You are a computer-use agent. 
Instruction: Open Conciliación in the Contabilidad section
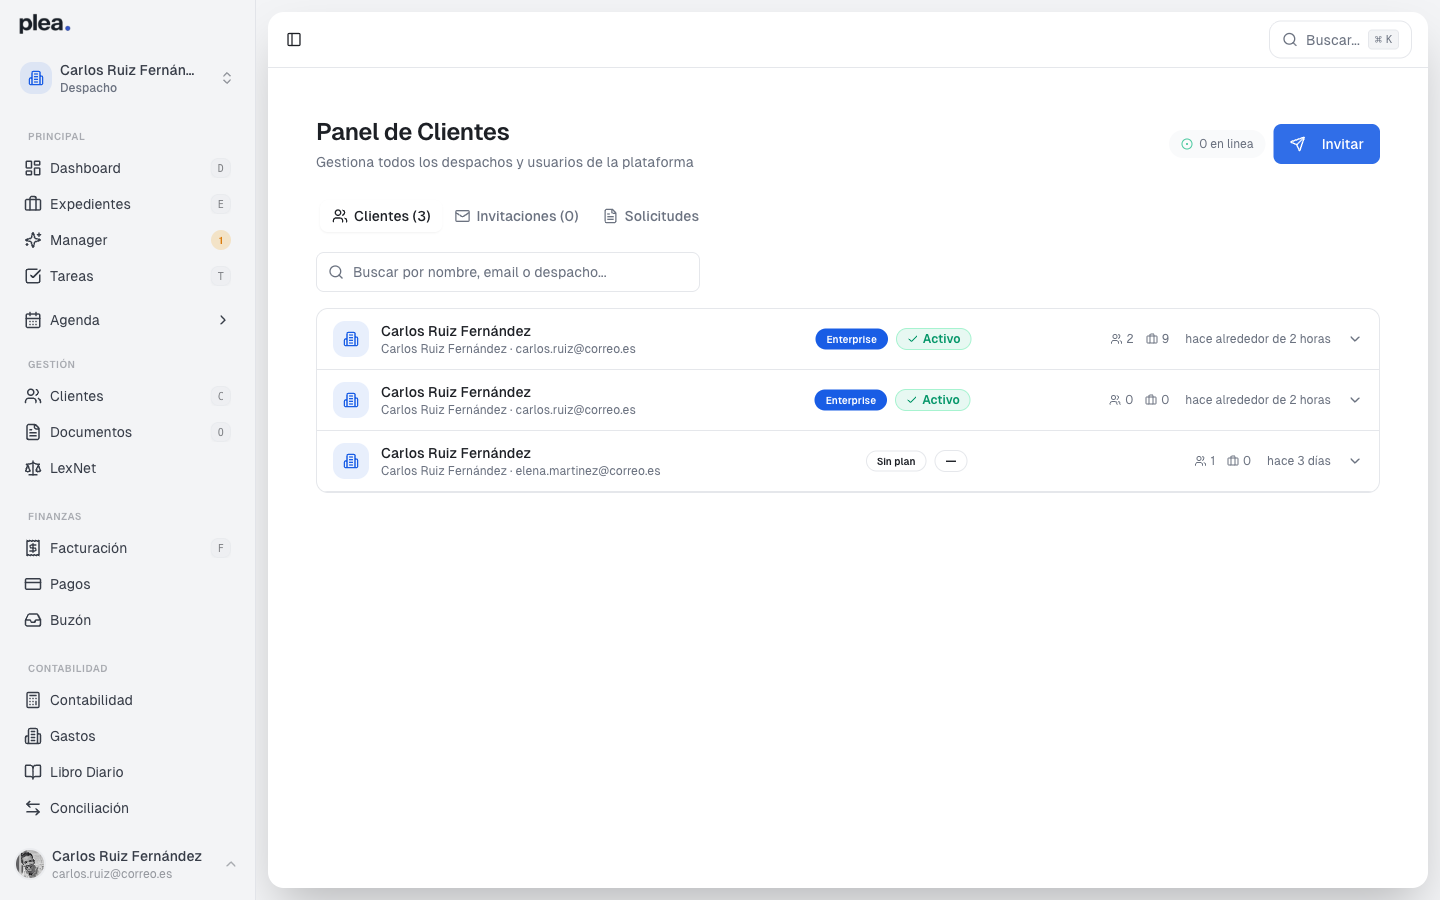[x=89, y=808]
